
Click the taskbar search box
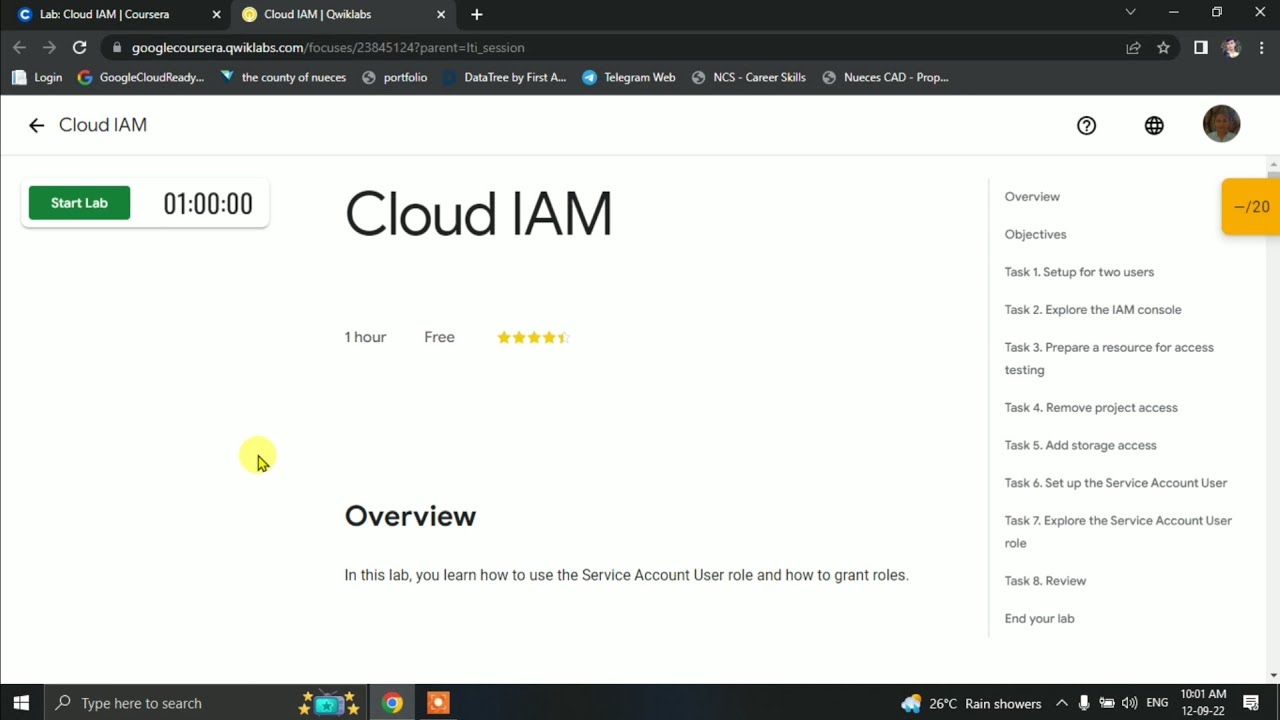(208, 703)
